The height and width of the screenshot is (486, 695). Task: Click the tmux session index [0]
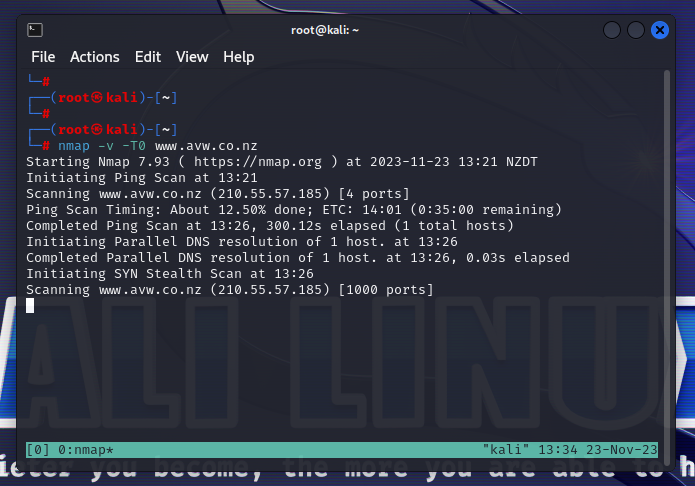pyautogui.click(x=38, y=450)
